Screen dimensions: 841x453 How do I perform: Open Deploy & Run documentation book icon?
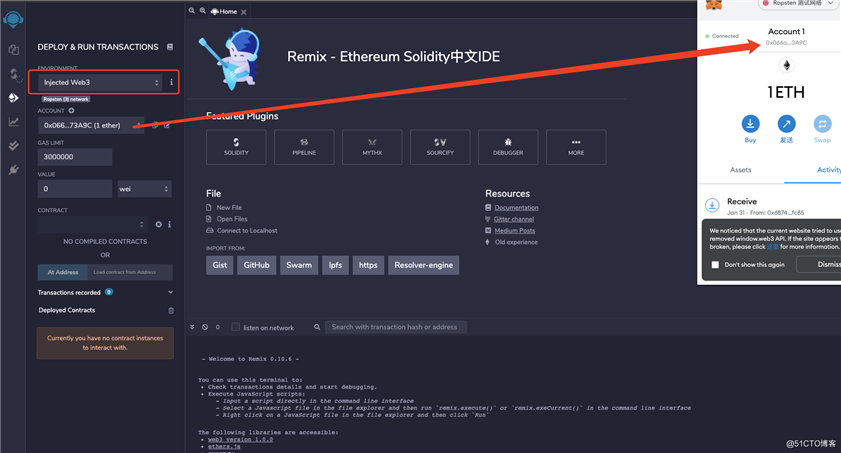(x=170, y=47)
